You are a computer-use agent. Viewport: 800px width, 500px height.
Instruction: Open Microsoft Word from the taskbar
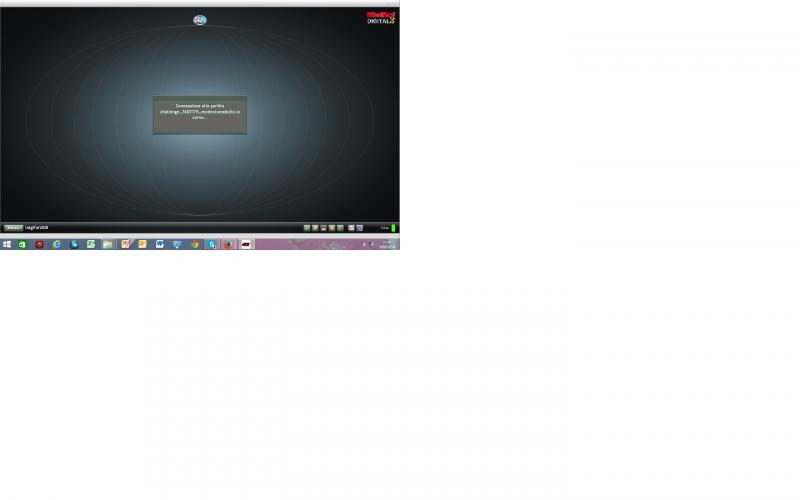[x=160, y=244]
